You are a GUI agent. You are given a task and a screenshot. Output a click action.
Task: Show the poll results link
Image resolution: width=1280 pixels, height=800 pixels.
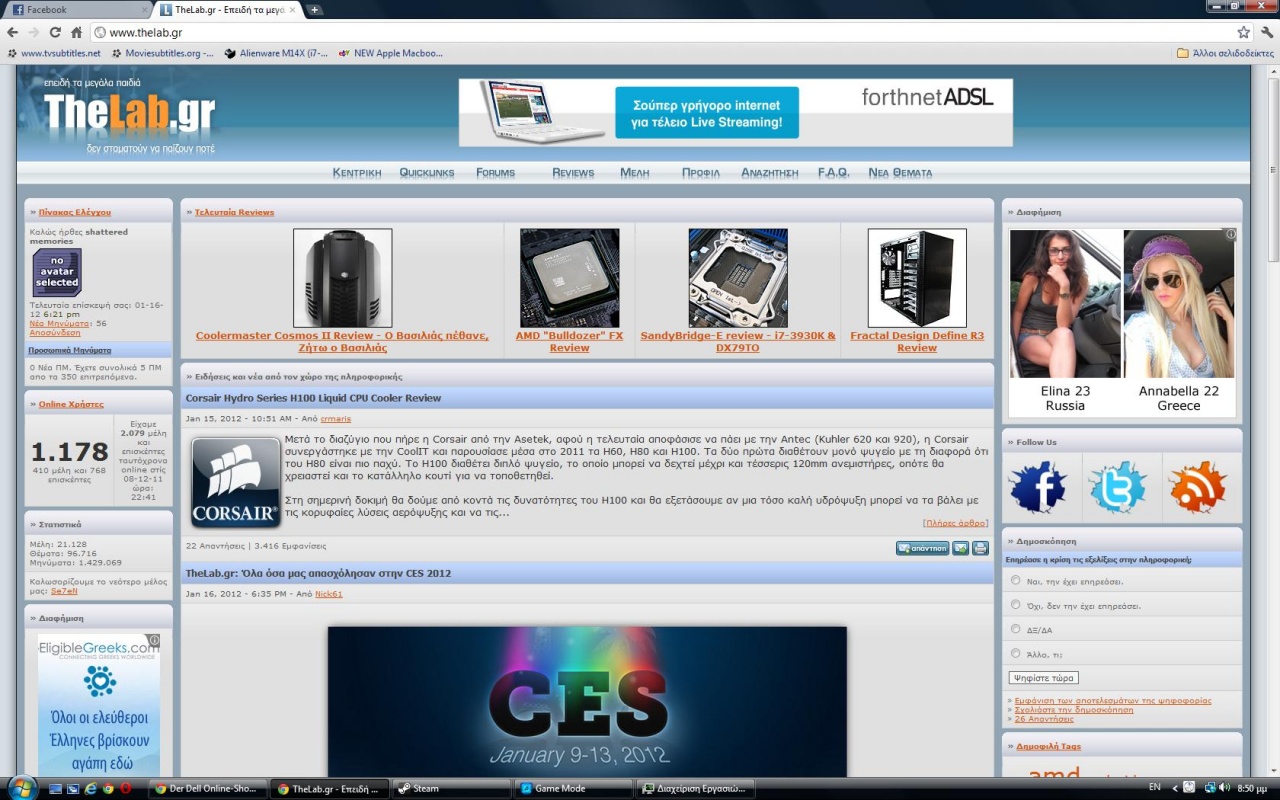click(1113, 701)
